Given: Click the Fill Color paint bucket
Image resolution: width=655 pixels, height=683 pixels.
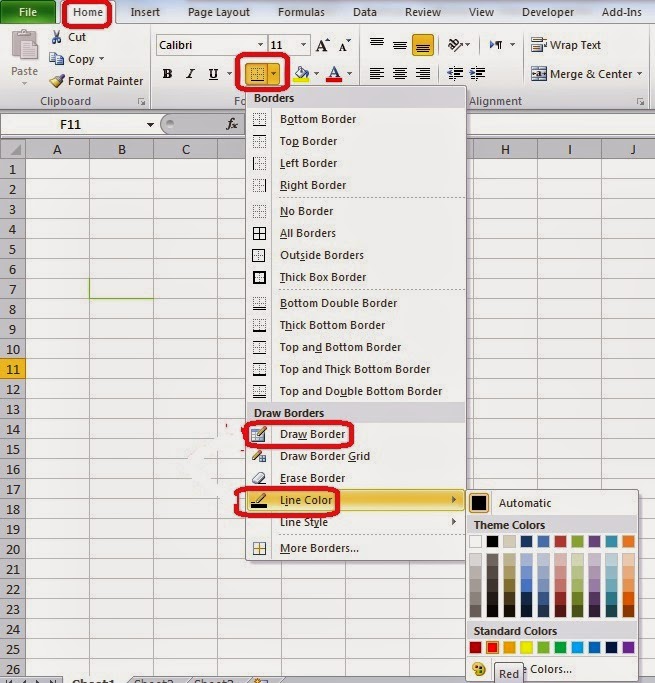Looking at the screenshot, I should [301, 74].
